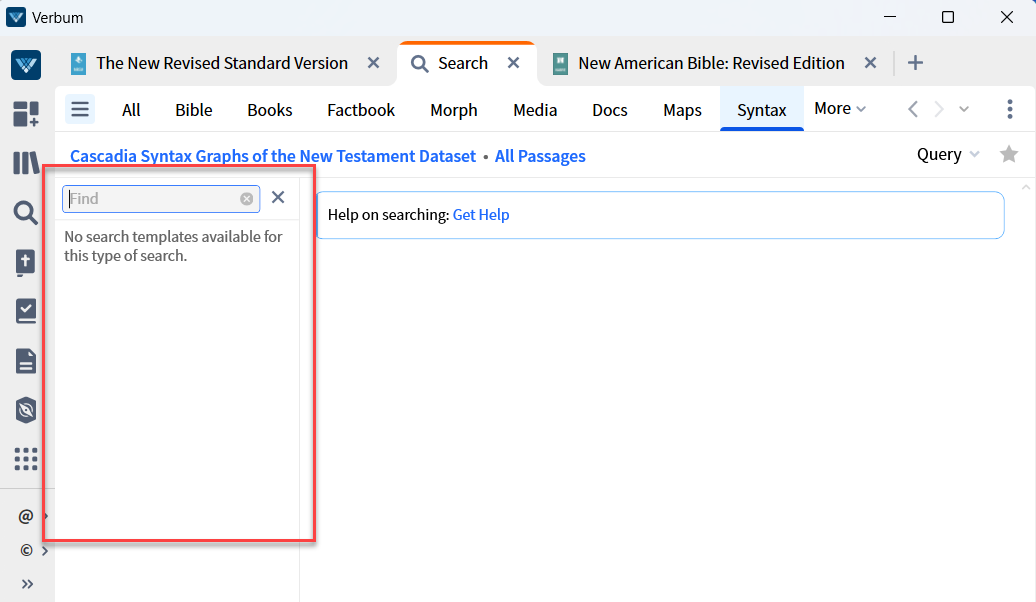Clear the Find field text

246,199
